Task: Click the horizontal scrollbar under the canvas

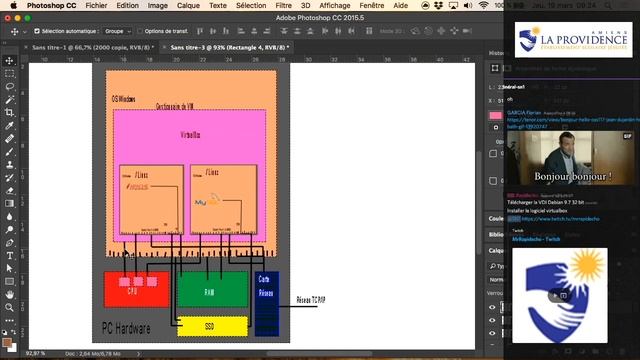Action: pos(319,353)
